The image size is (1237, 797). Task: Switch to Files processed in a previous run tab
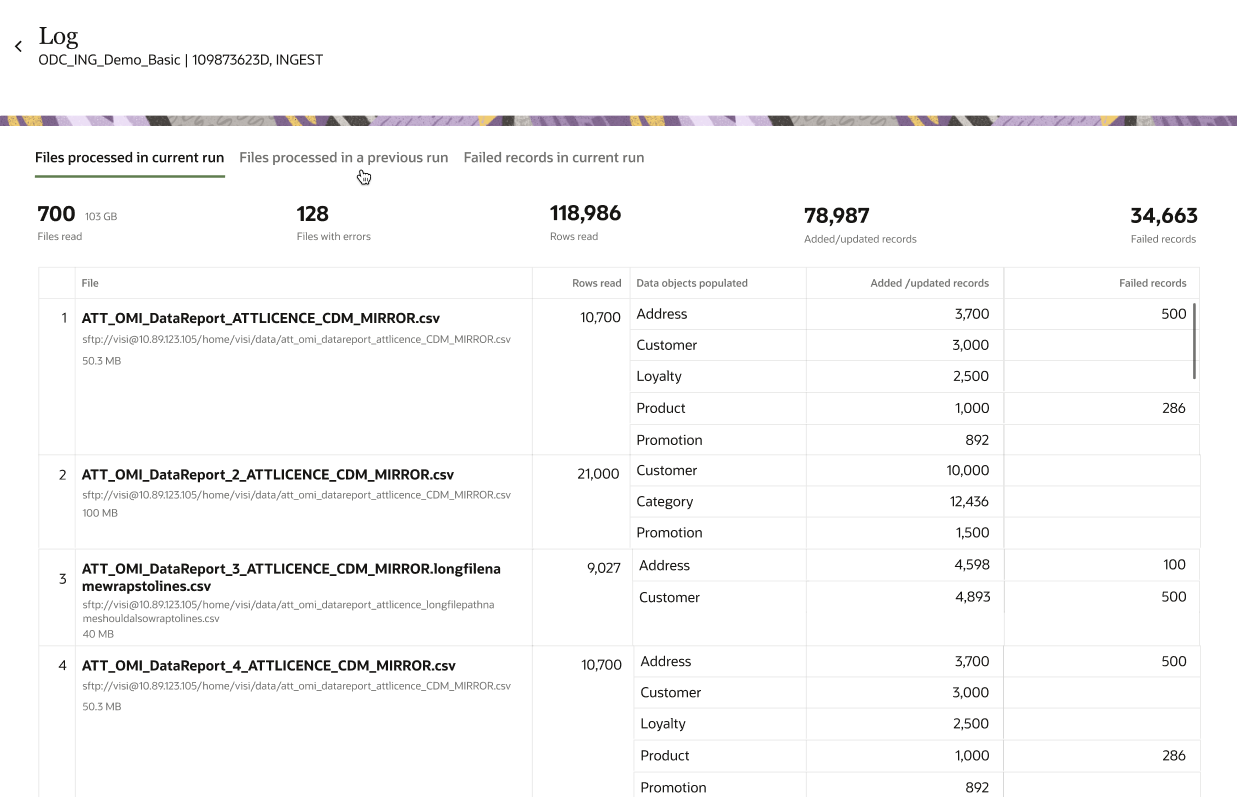(343, 158)
